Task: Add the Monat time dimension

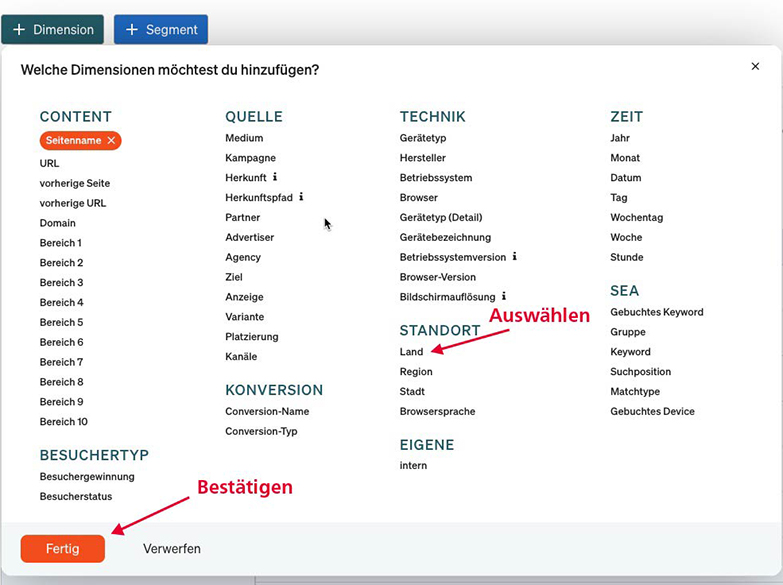Action: (x=625, y=158)
